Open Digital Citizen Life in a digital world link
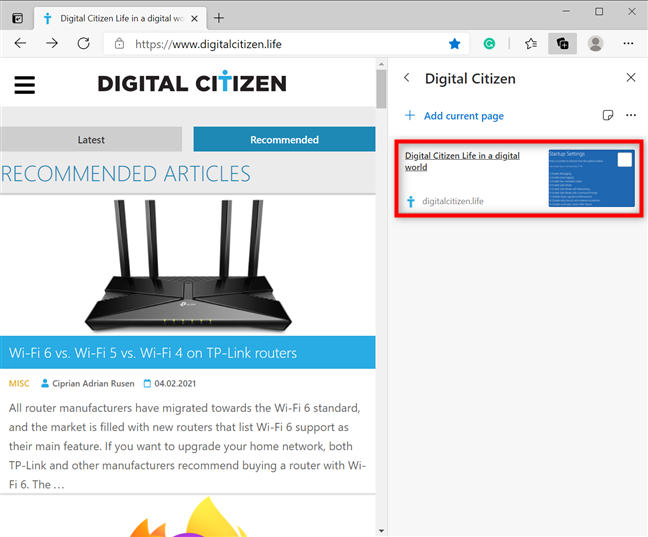 (462, 161)
